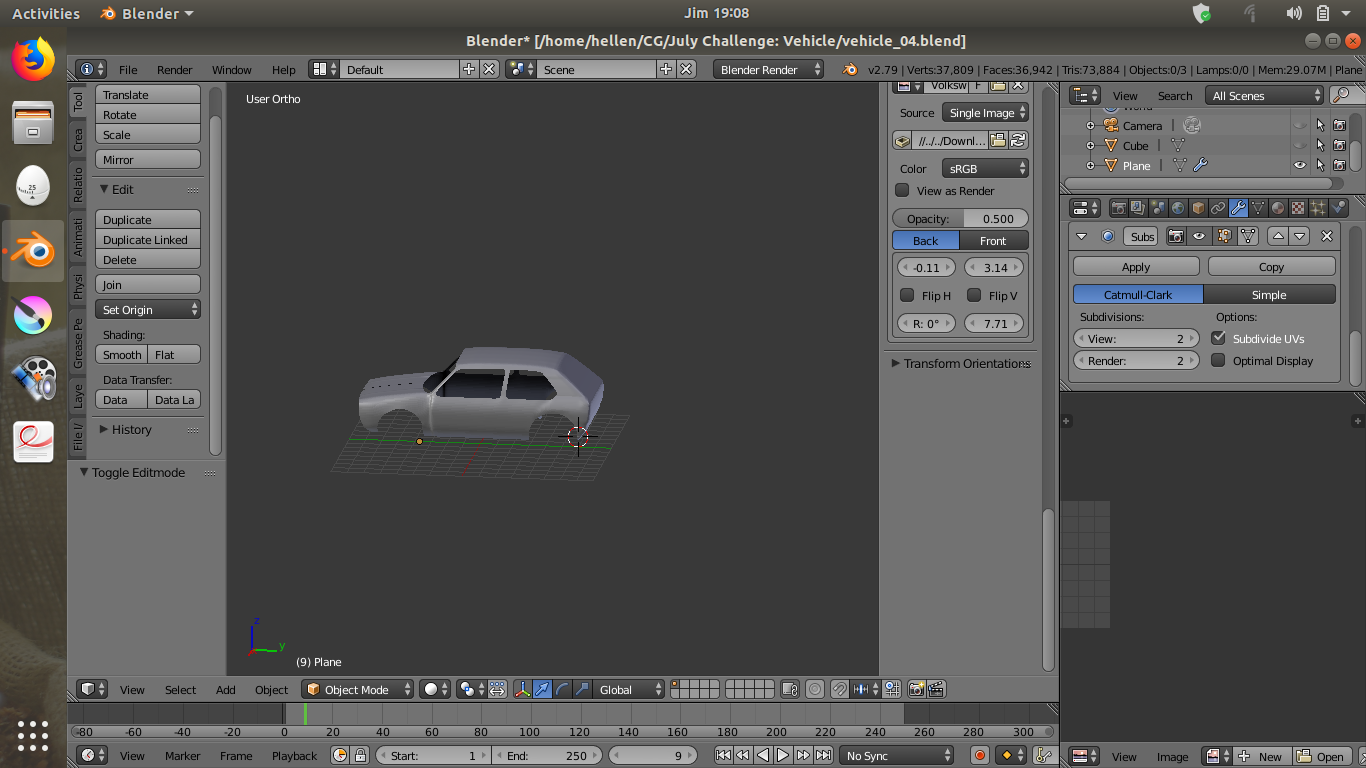
Task: Click the background image Opacity slider
Action: (x=960, y=219)
